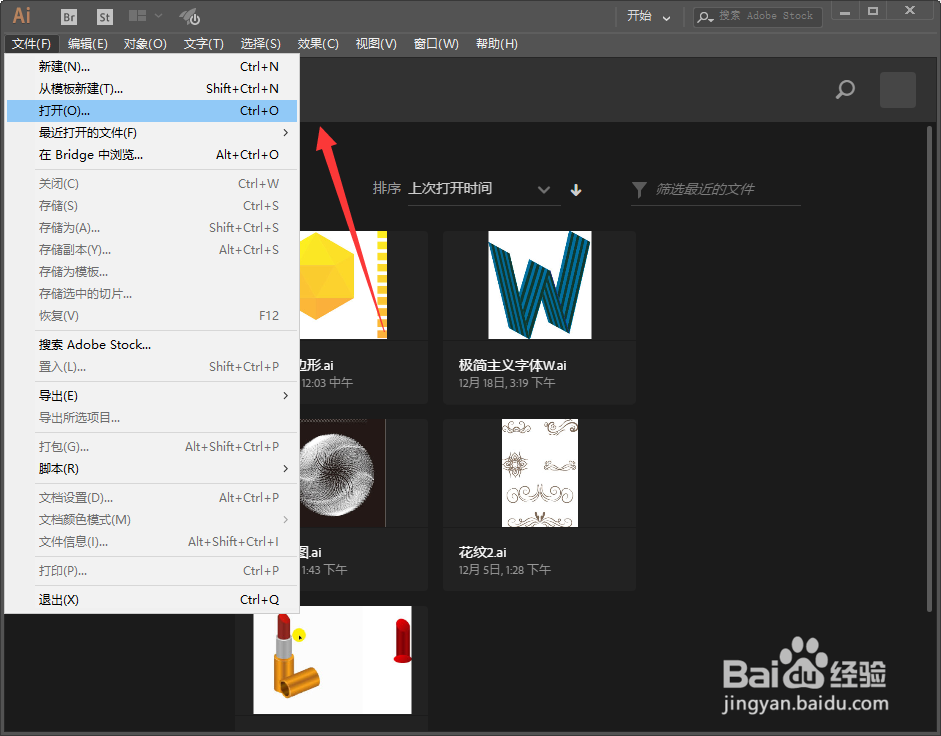The height and width of the screenshot is (736, 941).
Task: Select 打开(O)... menu item
Action: point(152,110)
